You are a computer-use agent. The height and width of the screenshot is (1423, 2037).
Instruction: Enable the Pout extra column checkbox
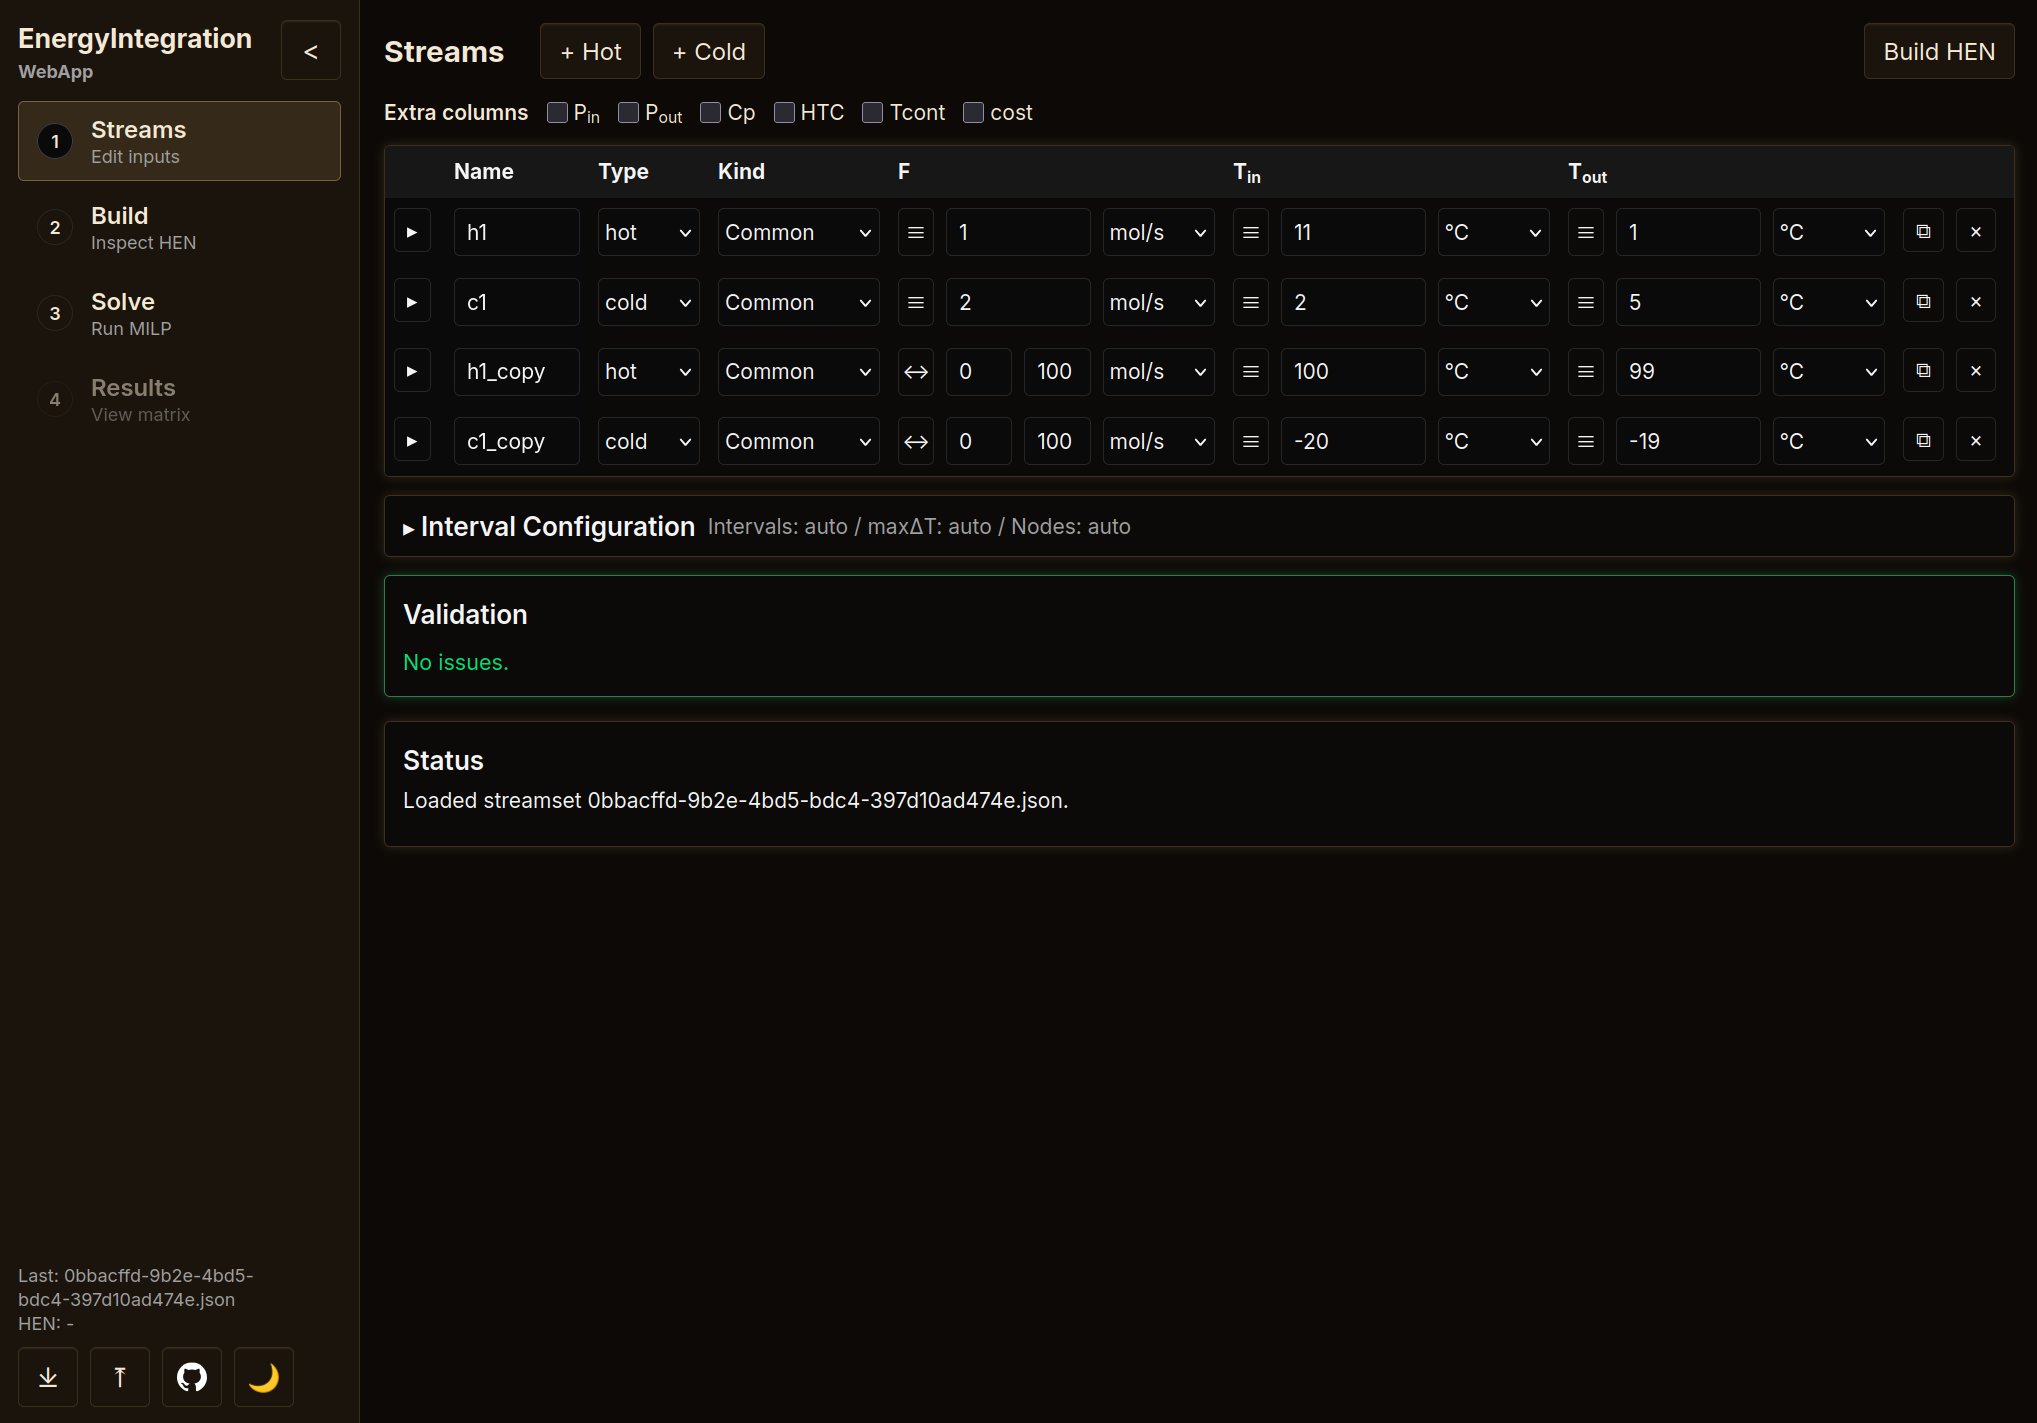click(628, 112)
